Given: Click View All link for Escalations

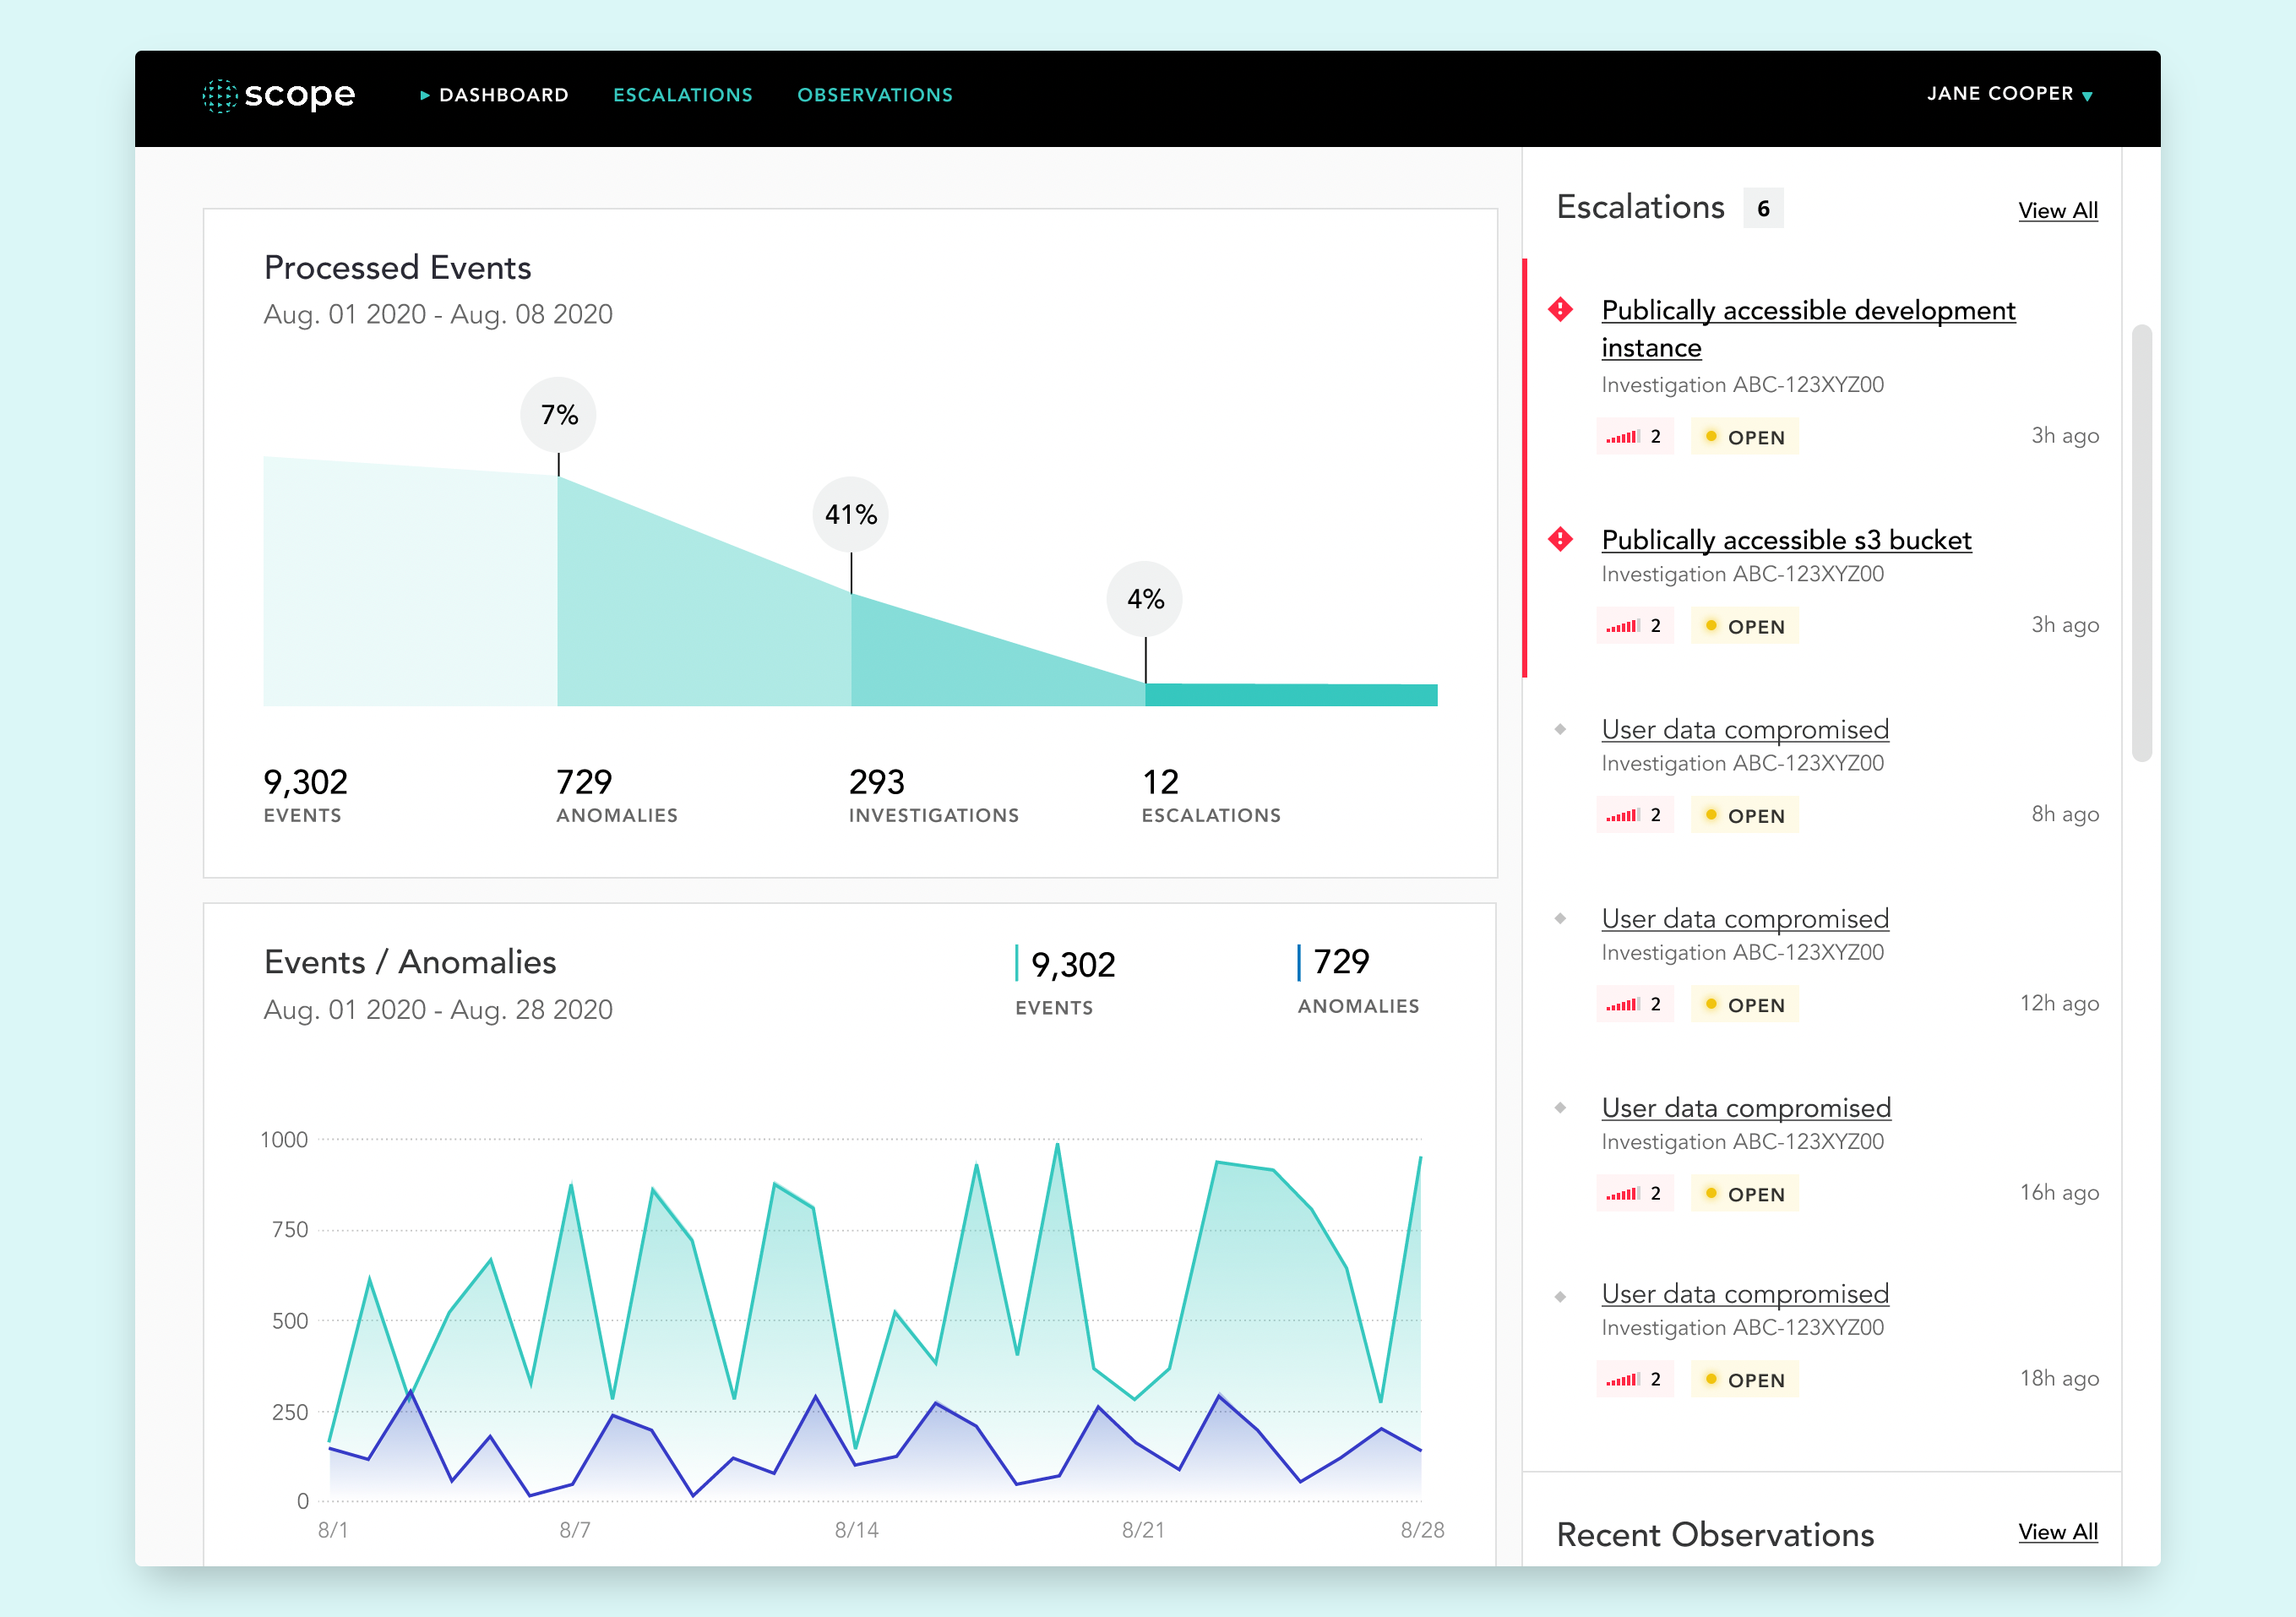Looking at the screenshot, I should (x=2057, y=211).
